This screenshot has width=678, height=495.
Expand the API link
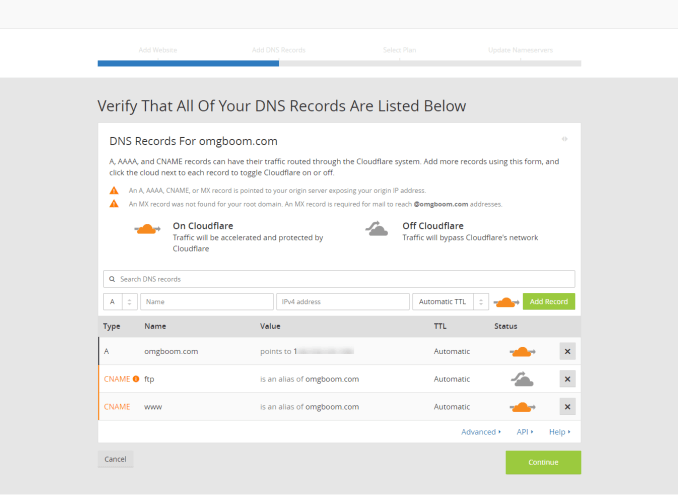525,432
